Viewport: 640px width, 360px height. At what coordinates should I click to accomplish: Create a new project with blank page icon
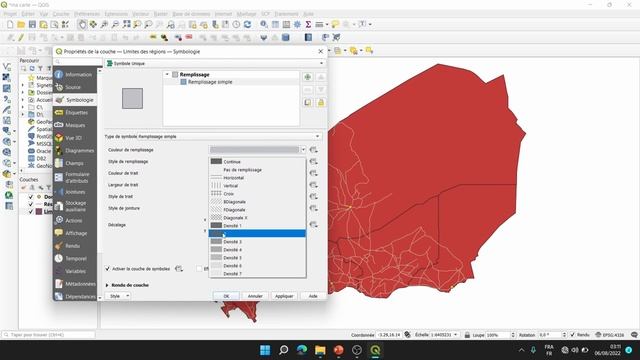10,24
